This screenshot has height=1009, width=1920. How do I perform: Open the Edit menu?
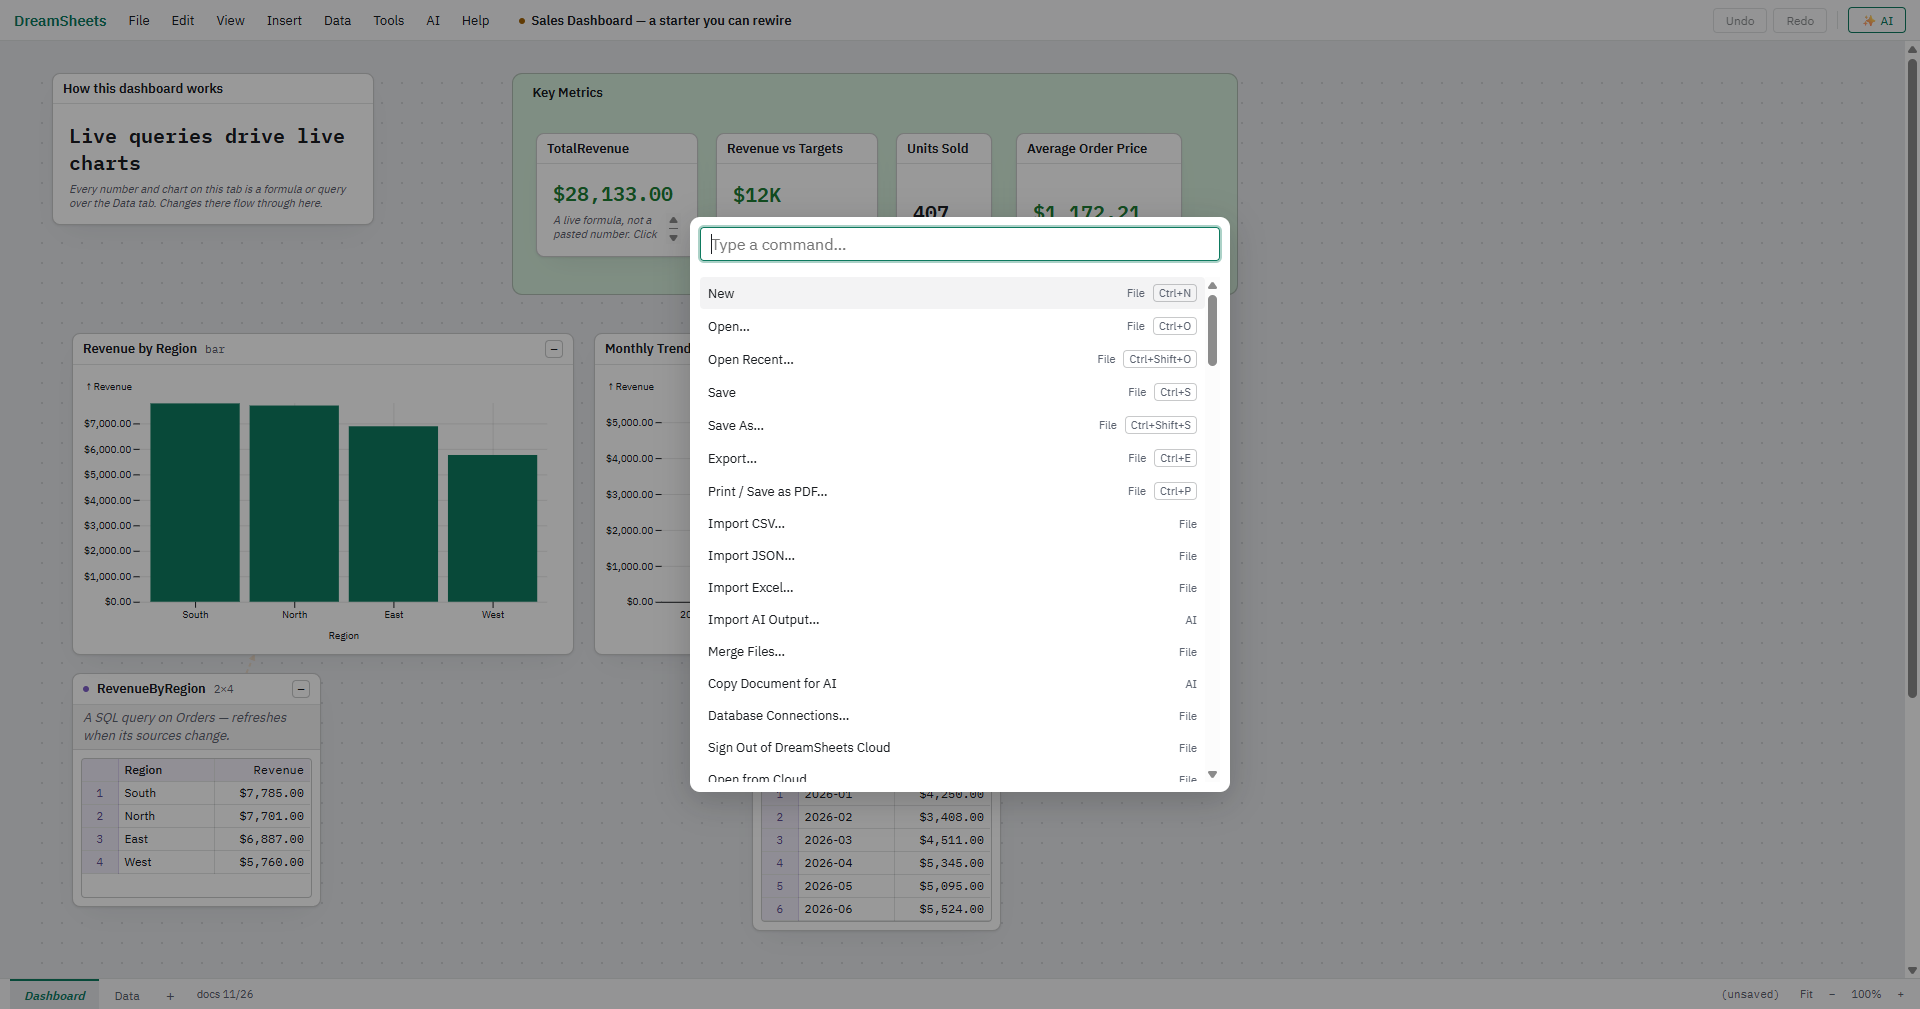pos(183,20)
